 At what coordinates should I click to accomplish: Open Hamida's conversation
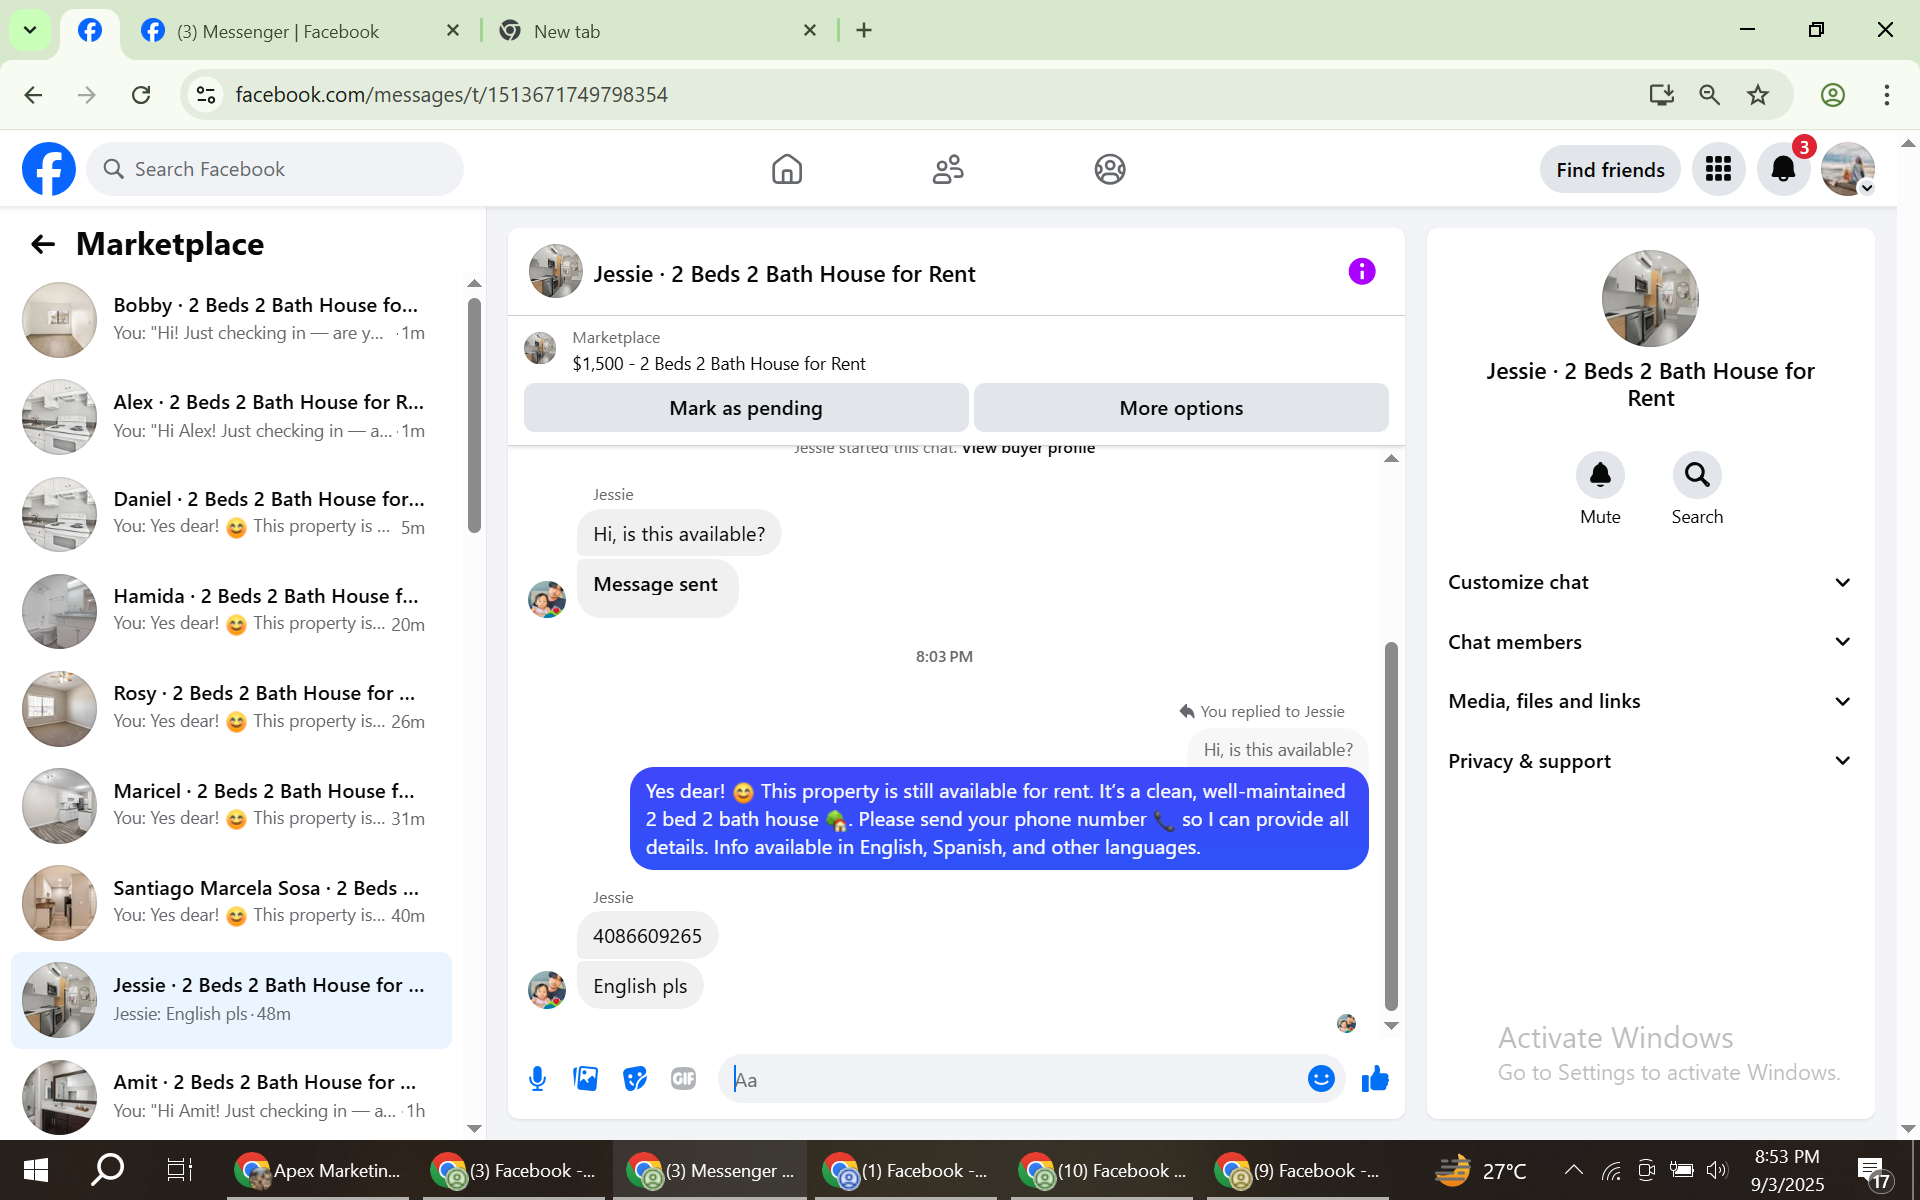tap(231, 610)
